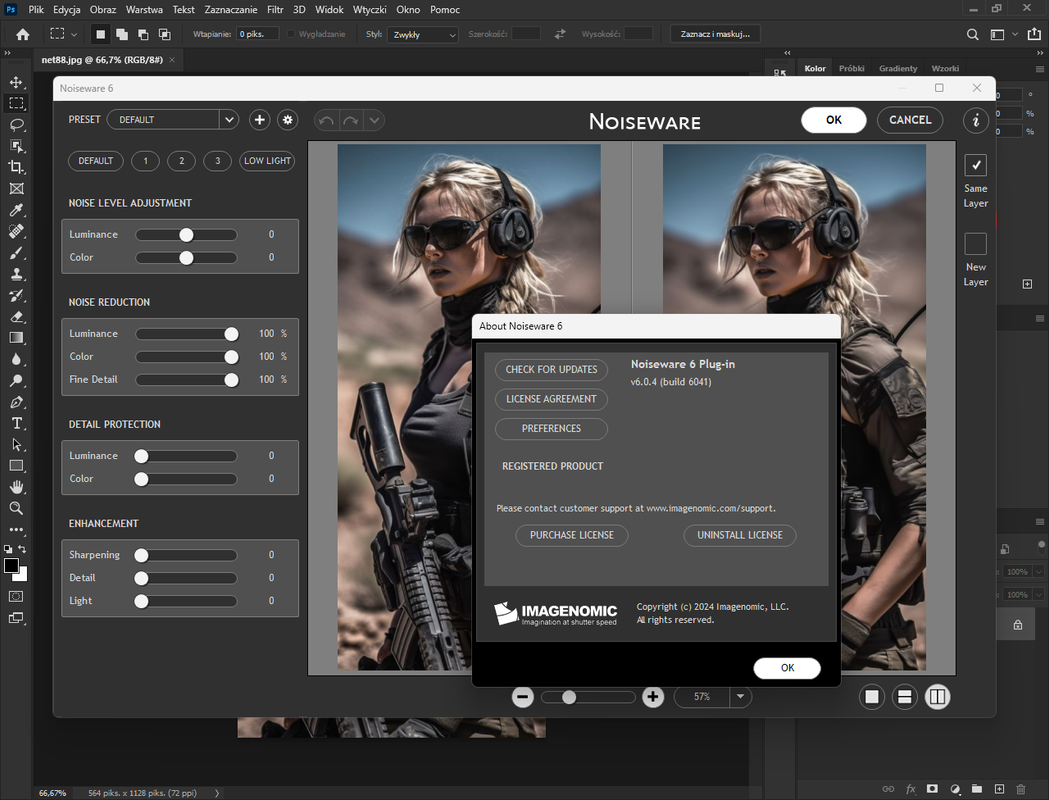Open the Plik menu
Screen dimensions: 1049x800
point(36,9)
